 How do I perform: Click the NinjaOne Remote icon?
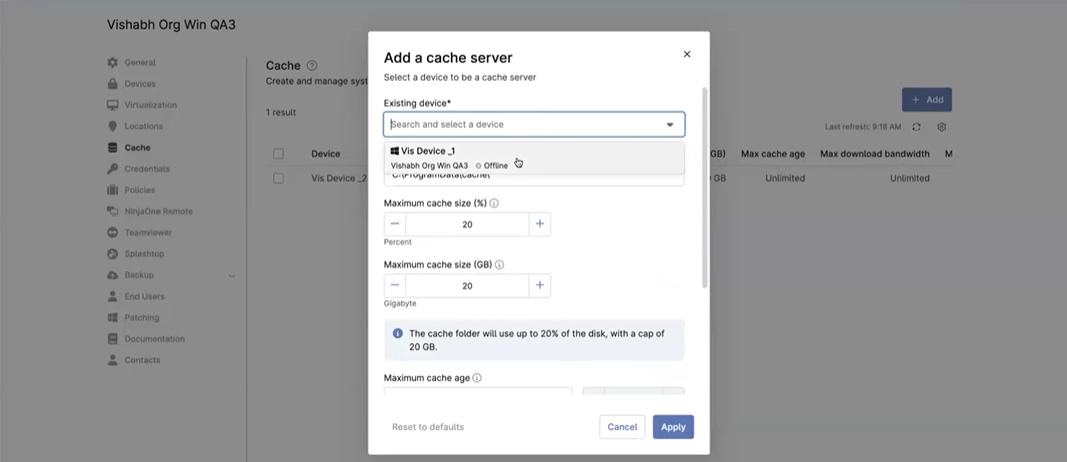pos(112,211)
